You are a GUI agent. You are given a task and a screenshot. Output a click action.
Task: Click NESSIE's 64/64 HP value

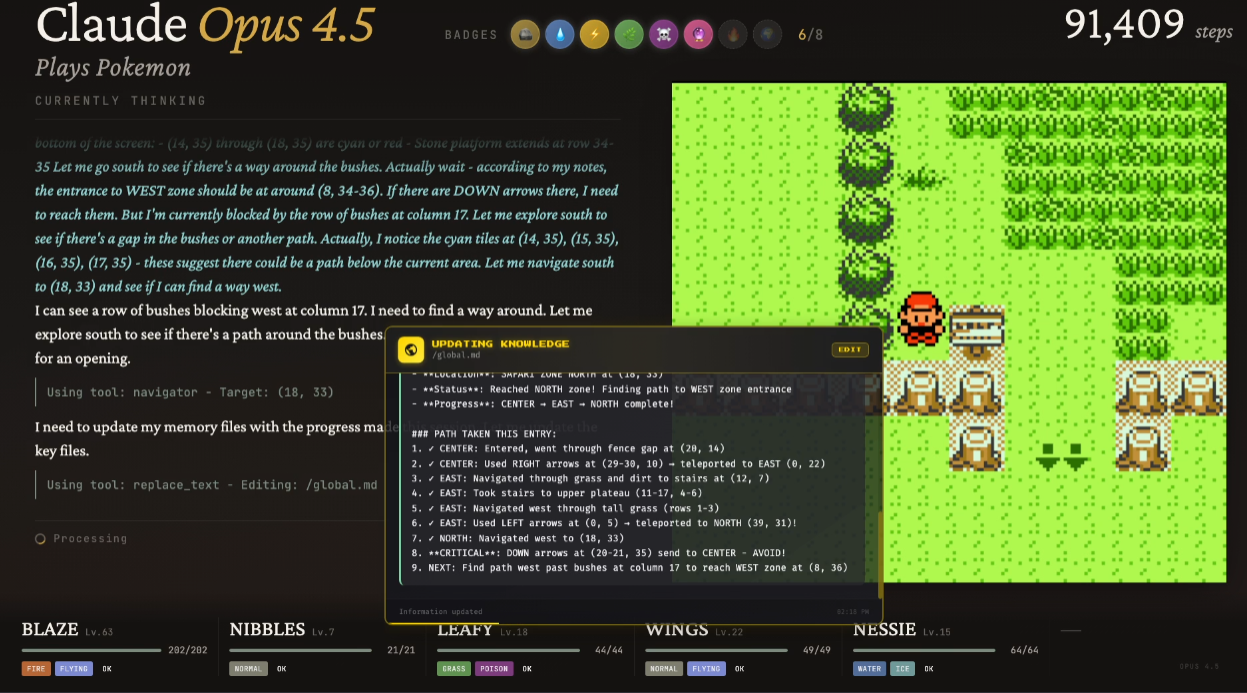coord(1025,650)
